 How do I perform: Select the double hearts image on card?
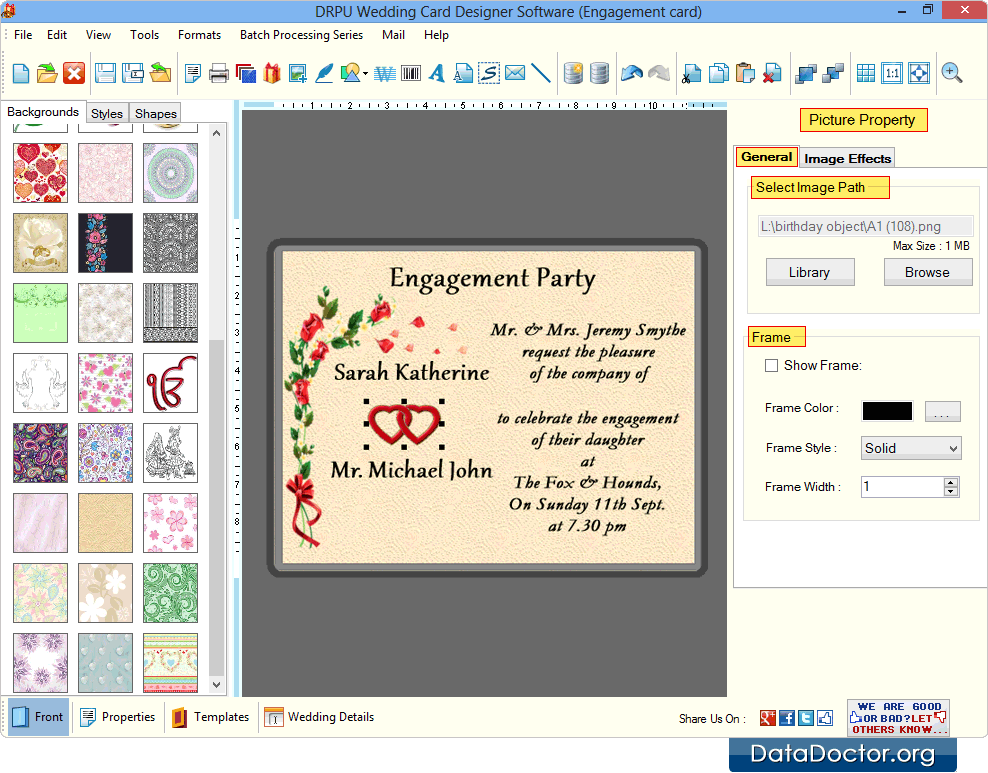tap(404, 424)
